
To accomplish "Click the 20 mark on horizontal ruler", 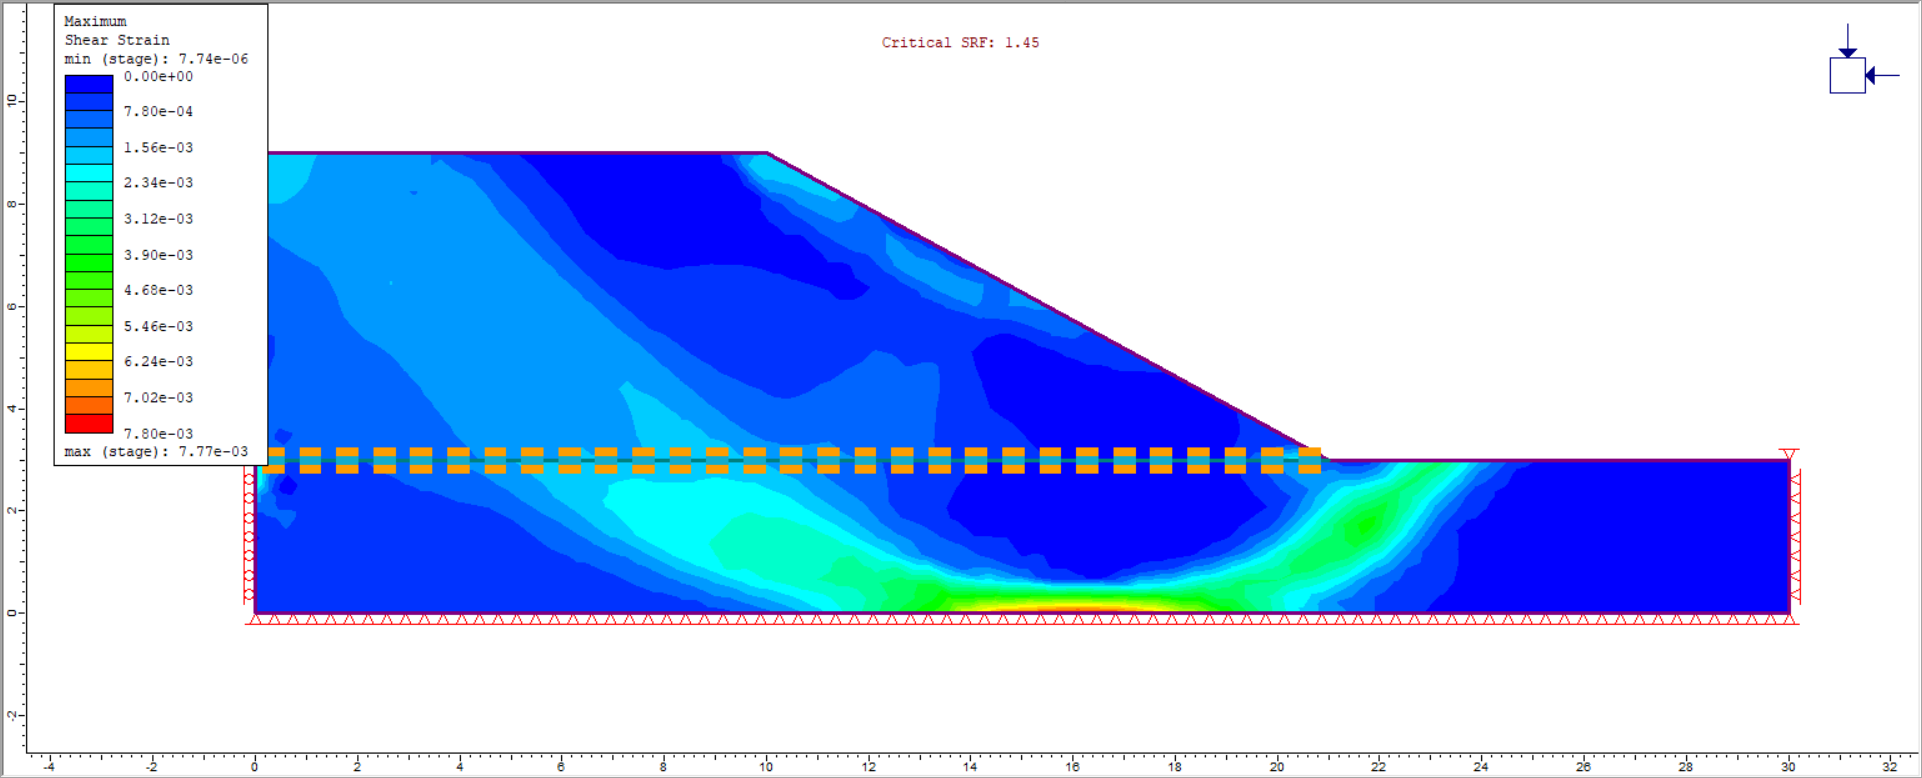I will (x=1277, y=766).
